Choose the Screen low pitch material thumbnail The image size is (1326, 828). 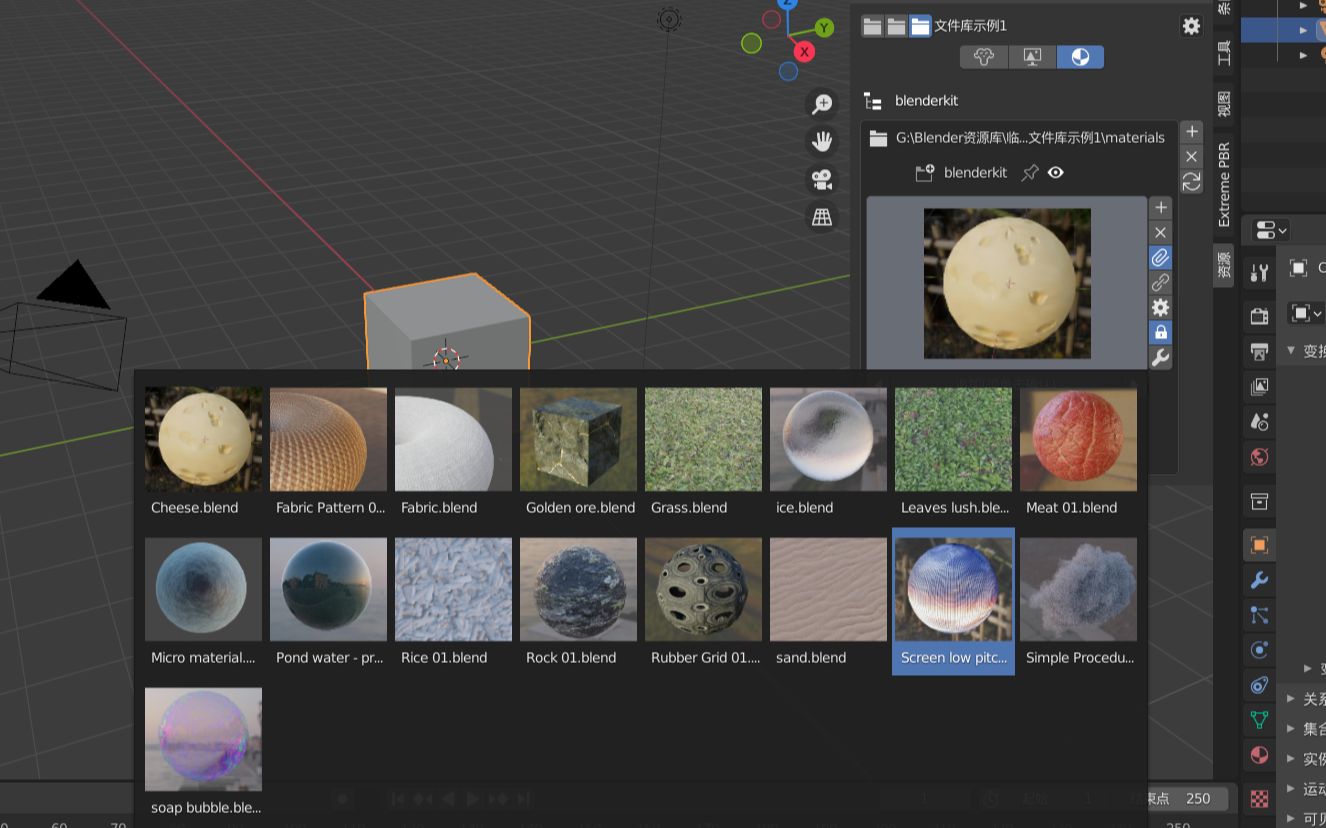pyautogui.click(x=953, y=589)
